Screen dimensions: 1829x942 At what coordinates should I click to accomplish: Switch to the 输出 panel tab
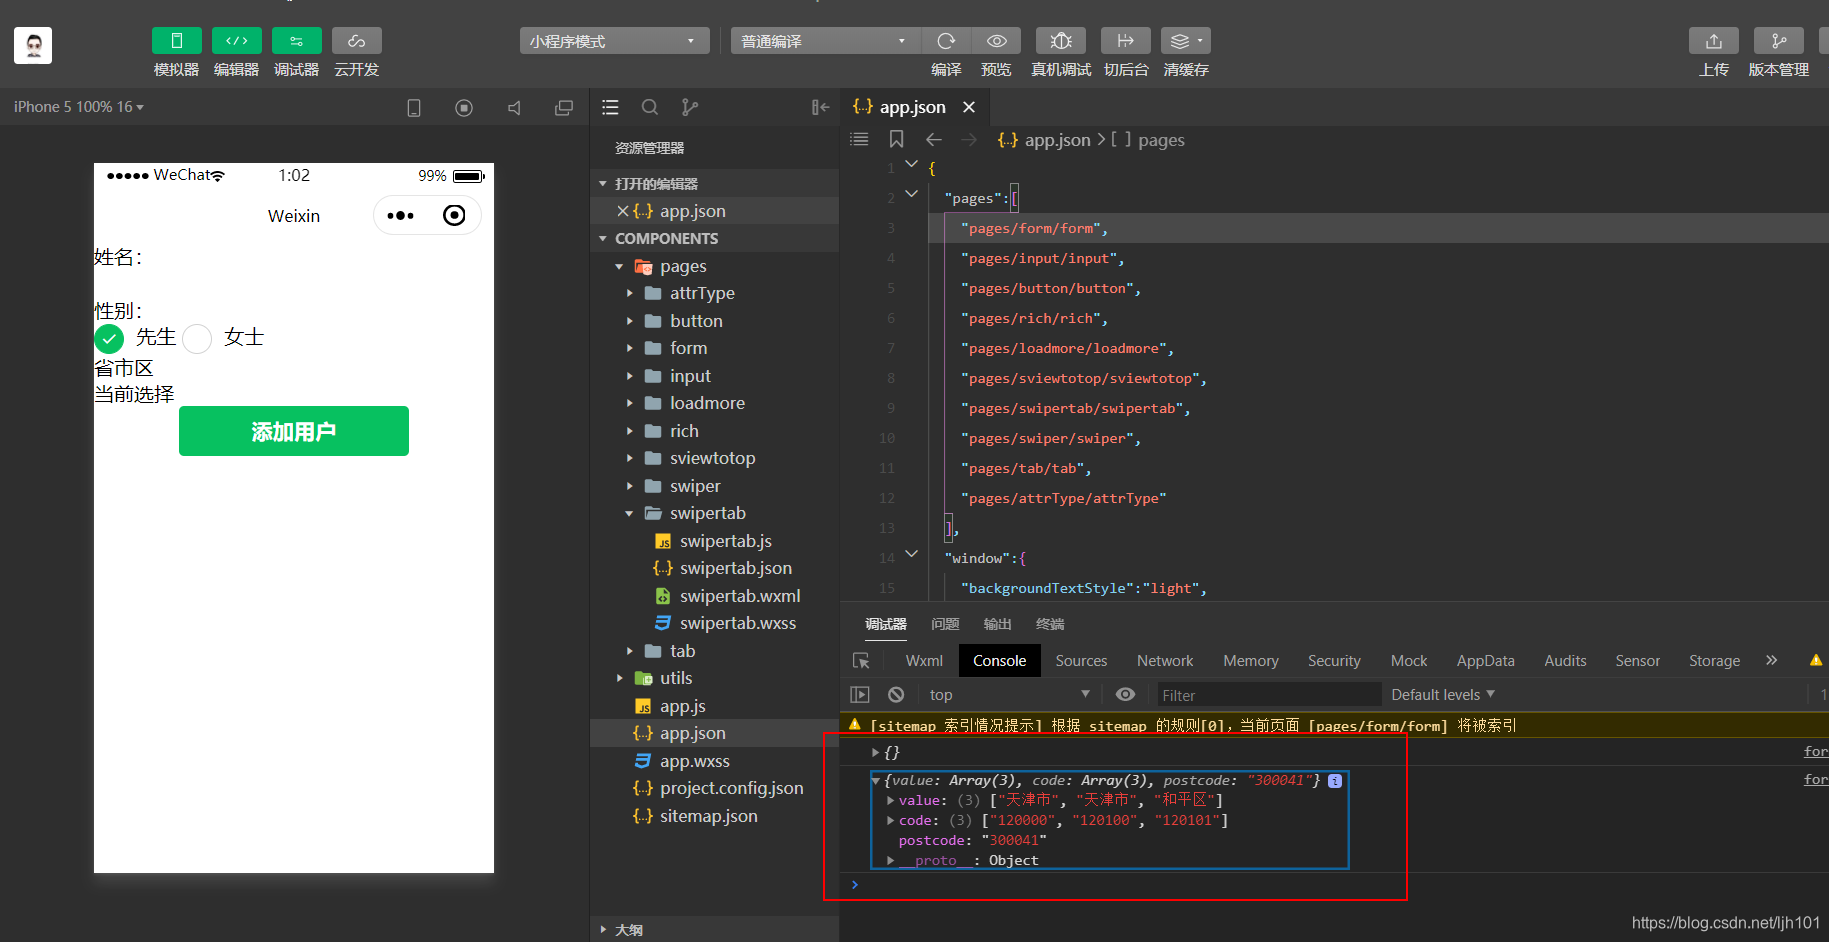pyautogui.click(x=997, y=624)
